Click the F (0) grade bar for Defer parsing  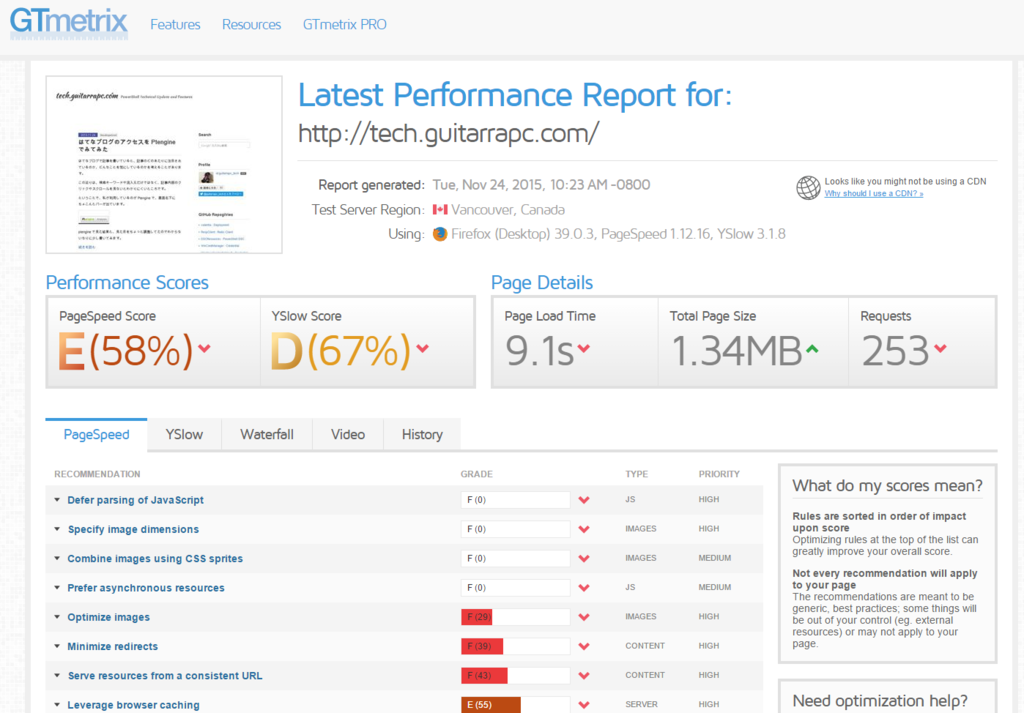pyautogui.click(x=515, y=500)
